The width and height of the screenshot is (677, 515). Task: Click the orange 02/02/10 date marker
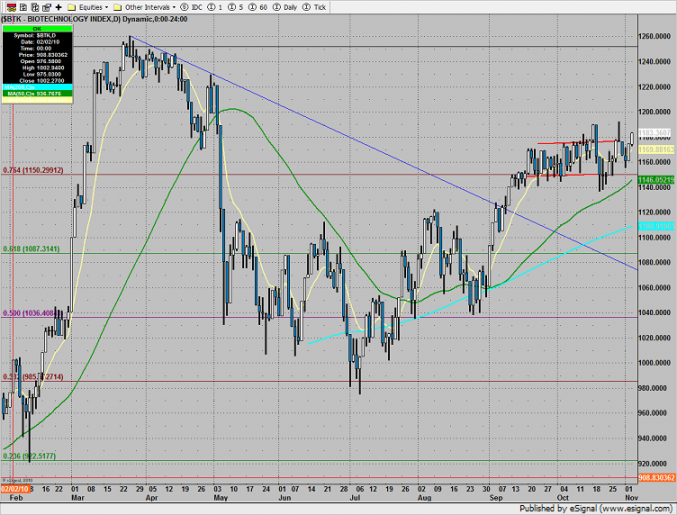15,489
